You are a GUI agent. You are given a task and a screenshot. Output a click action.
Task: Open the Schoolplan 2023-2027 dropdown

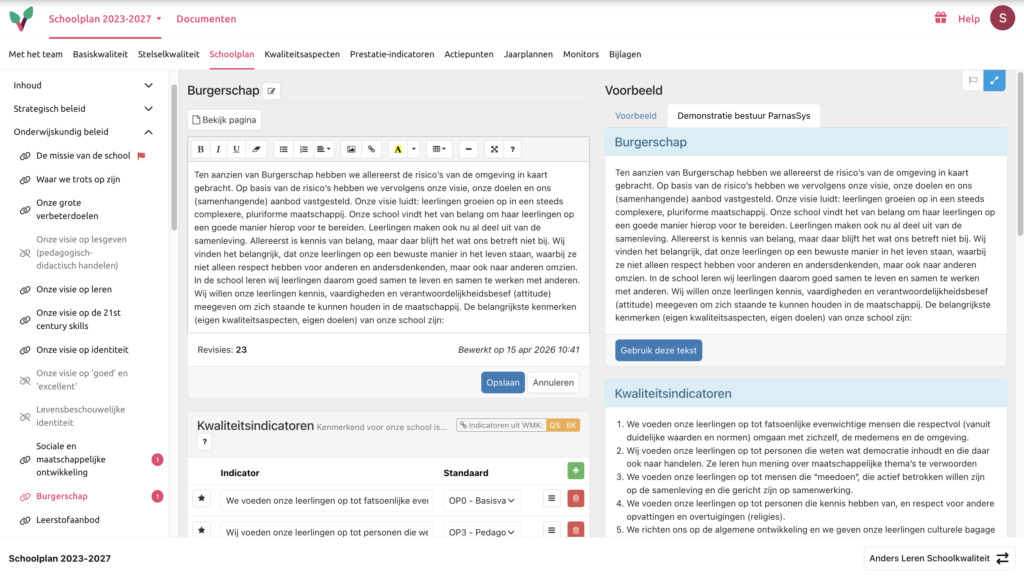tap(104, 19)
